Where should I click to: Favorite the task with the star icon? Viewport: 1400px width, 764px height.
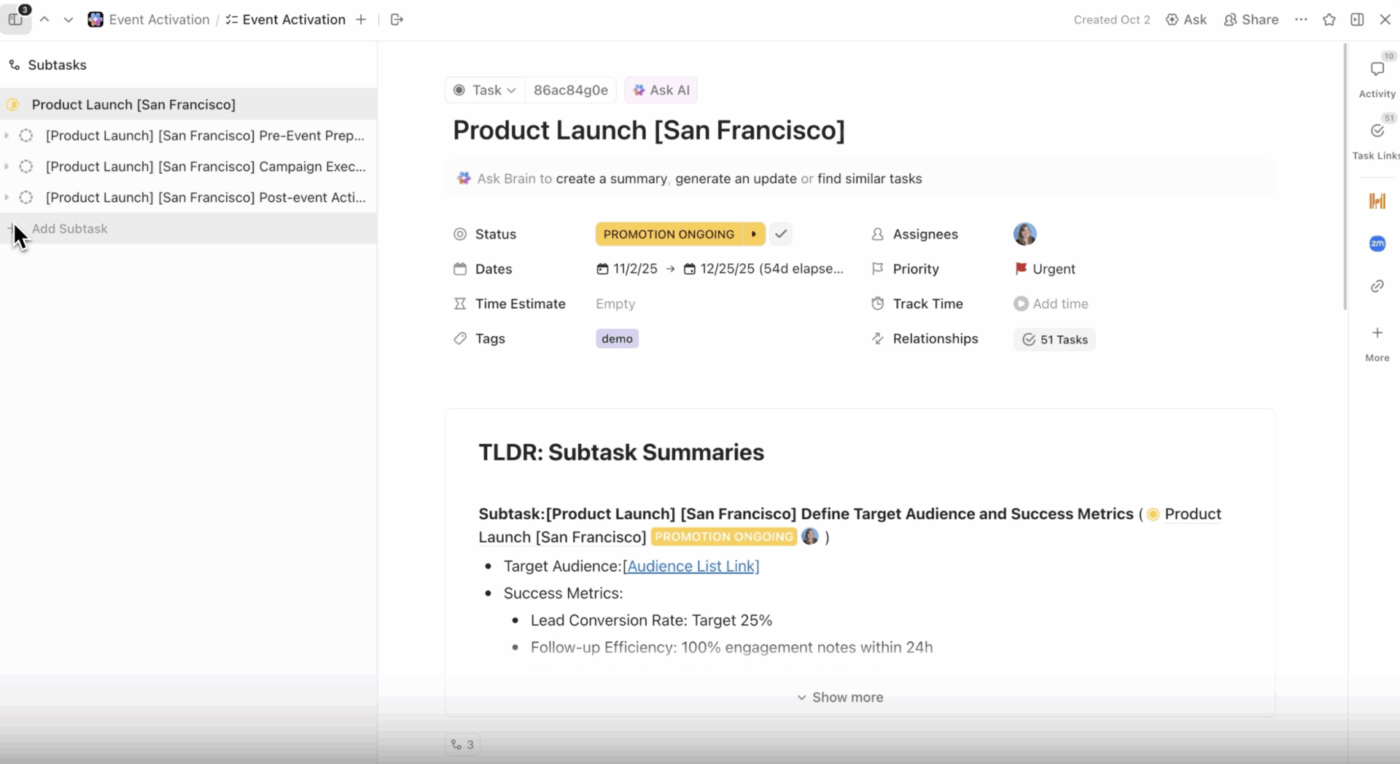tap(1329, 19)
